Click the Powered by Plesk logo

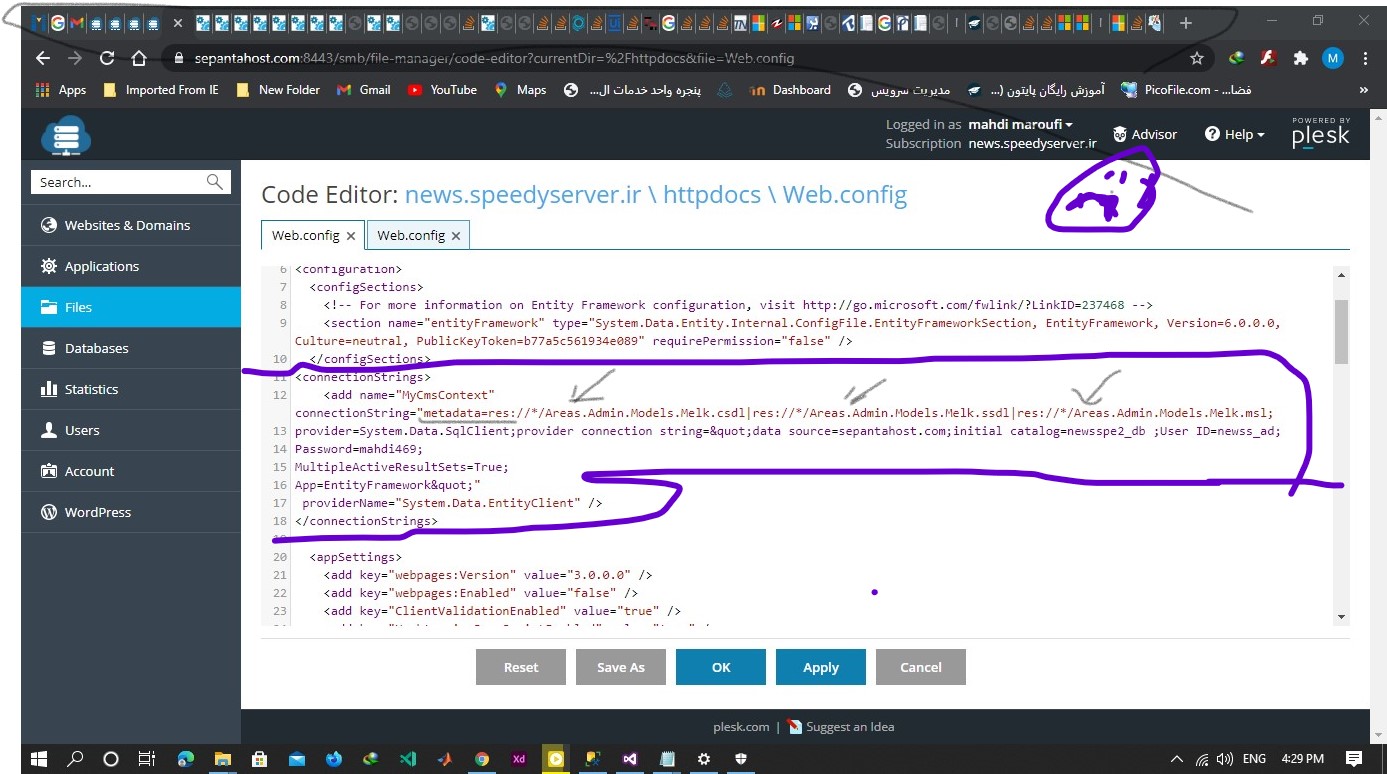coord(1320,133)
